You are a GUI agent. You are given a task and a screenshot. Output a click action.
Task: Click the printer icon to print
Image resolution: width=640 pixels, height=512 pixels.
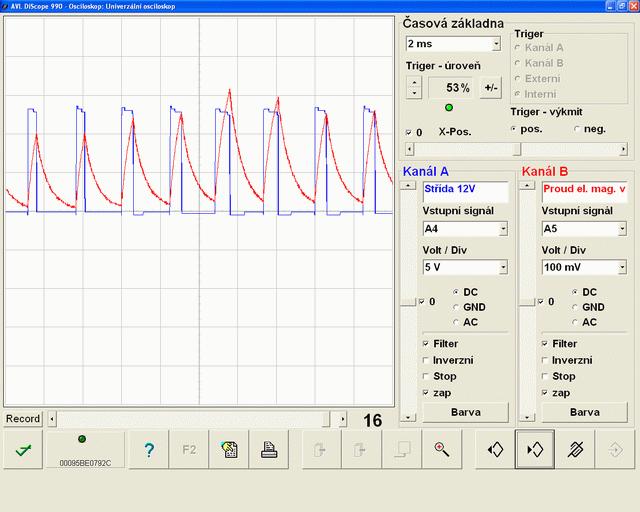coord(269,450)
